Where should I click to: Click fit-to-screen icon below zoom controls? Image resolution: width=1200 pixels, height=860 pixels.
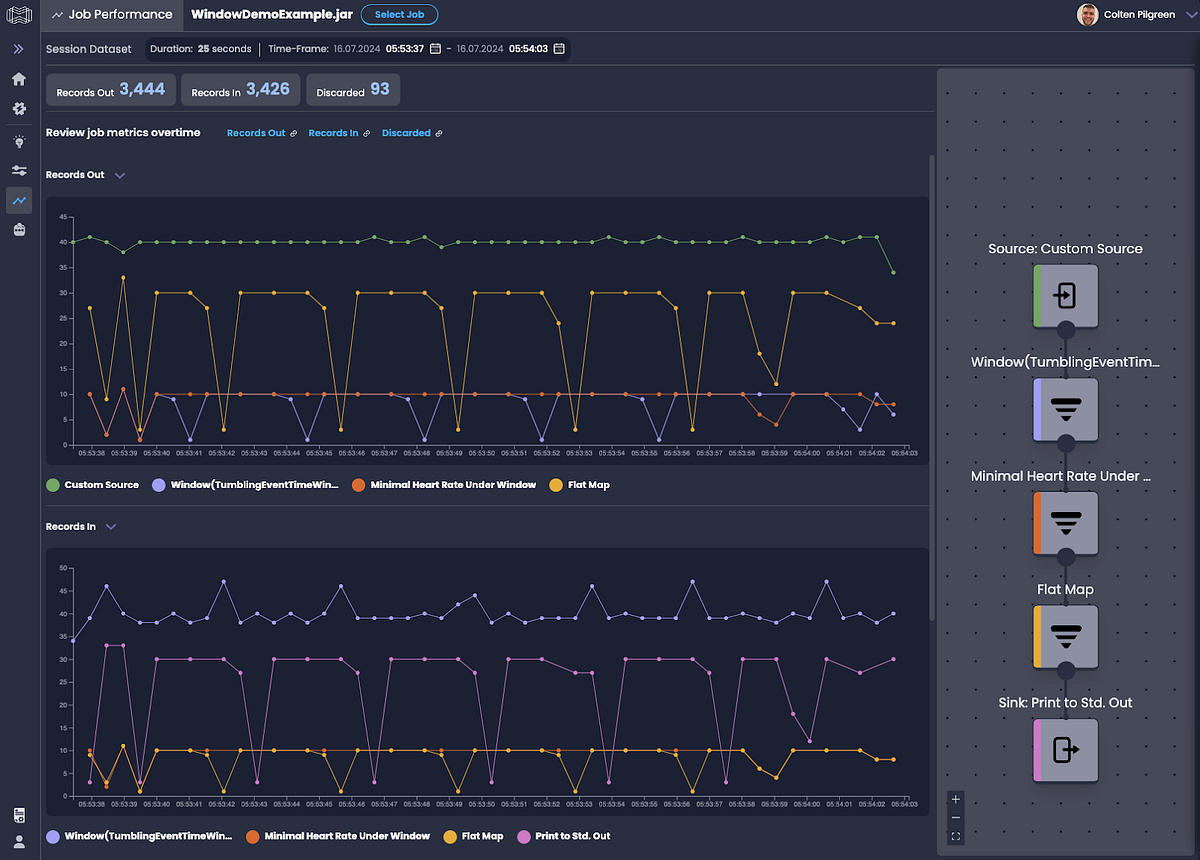[x=955, y=835]
